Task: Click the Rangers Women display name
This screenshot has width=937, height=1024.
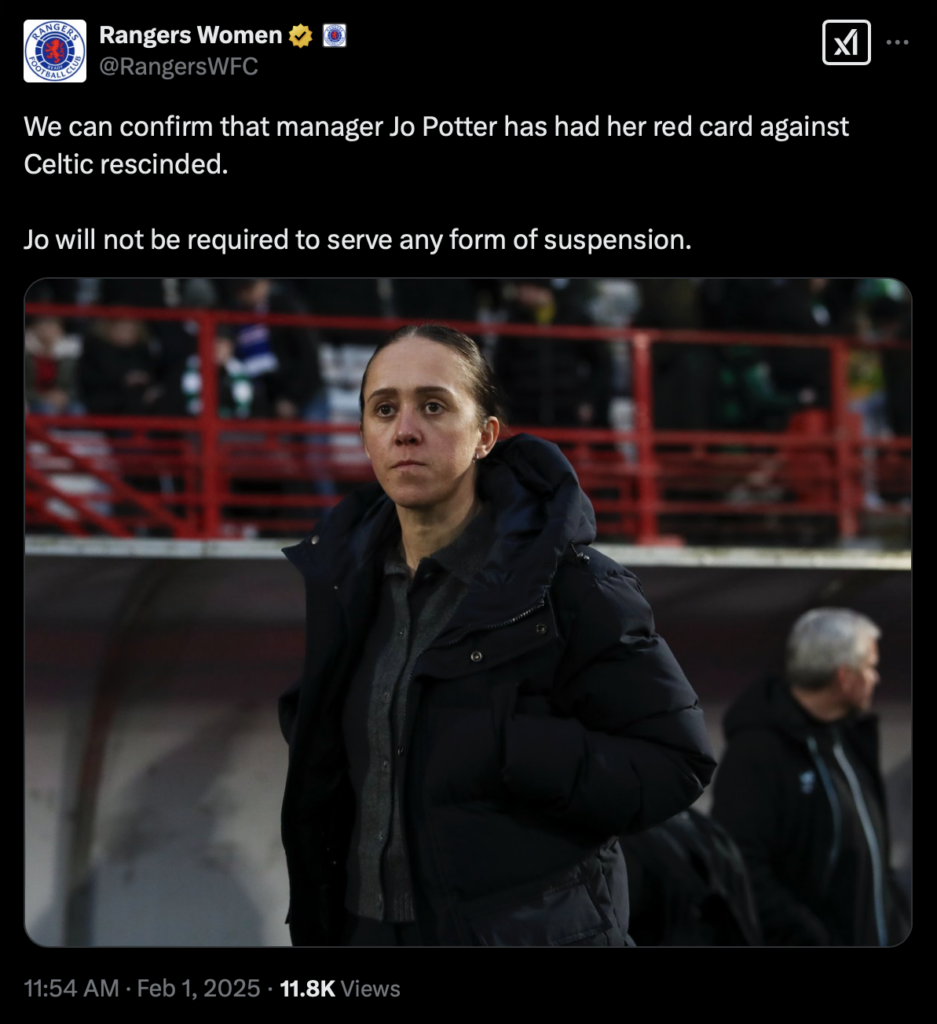Action: pyautogui.click(x=191, y=35)
